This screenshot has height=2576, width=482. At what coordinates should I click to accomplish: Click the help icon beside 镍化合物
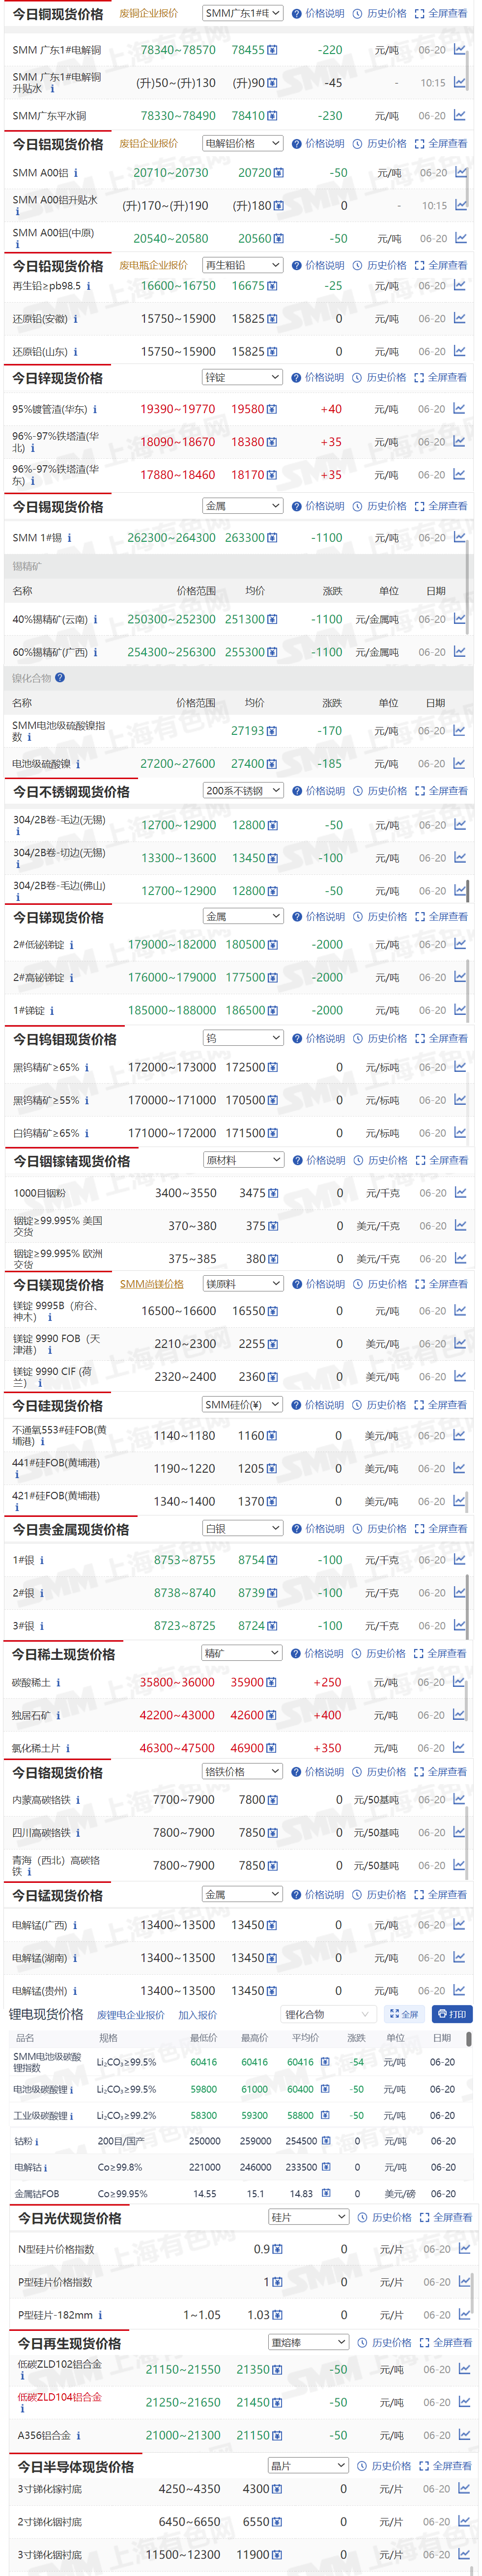pos(60,677)
